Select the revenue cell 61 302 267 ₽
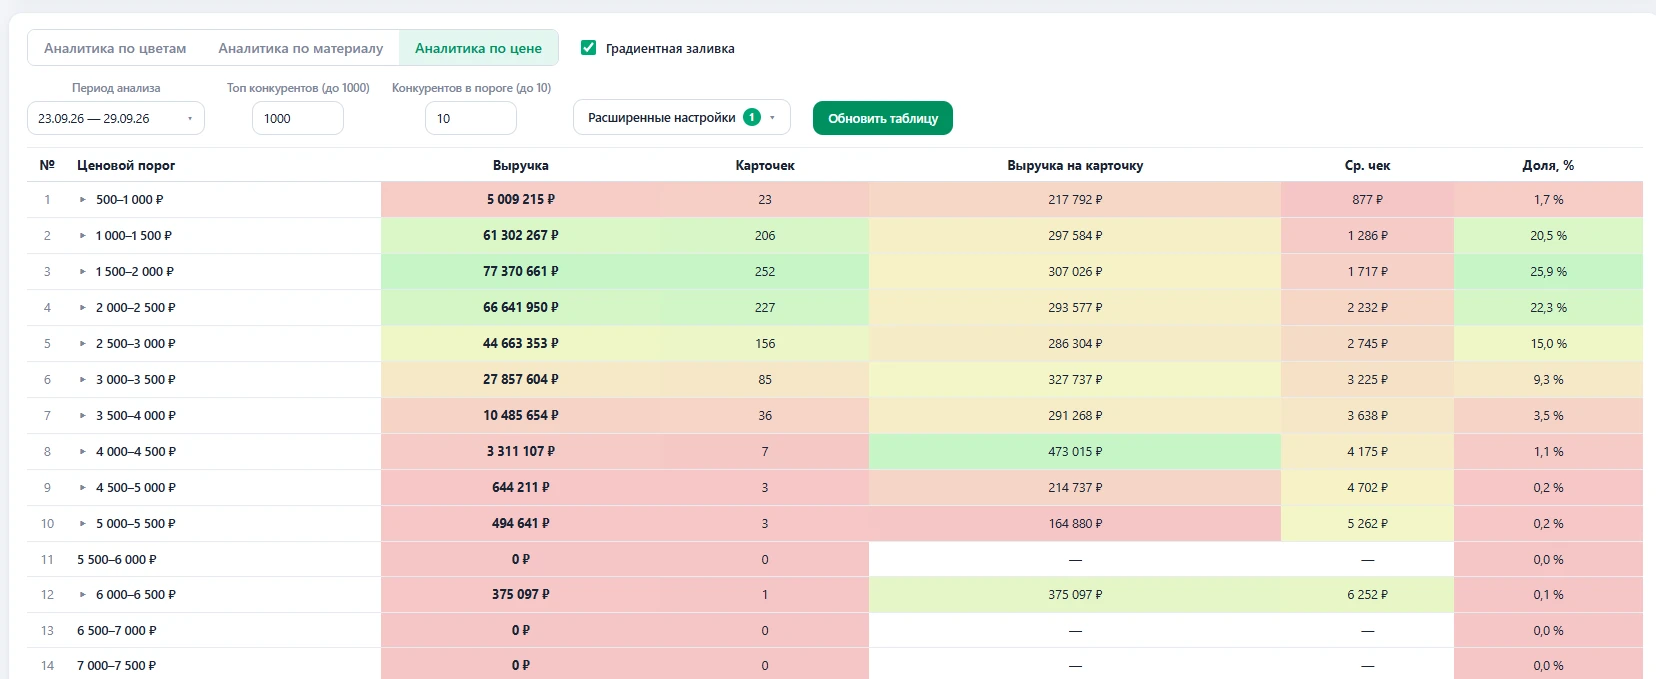 pyautogui.click(x=521, y=236)
